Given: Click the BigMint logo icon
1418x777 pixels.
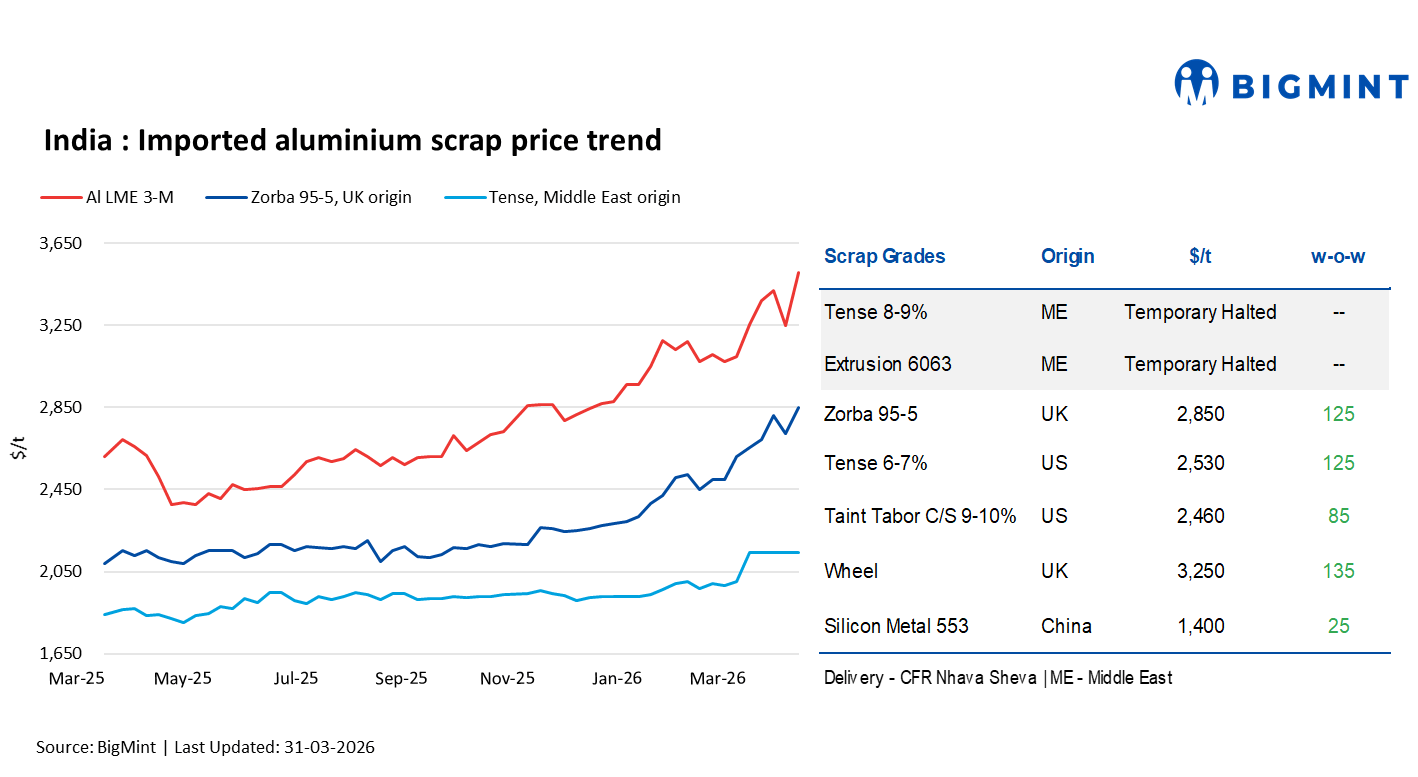Looking at the screenshot, I should point(1196,83).
